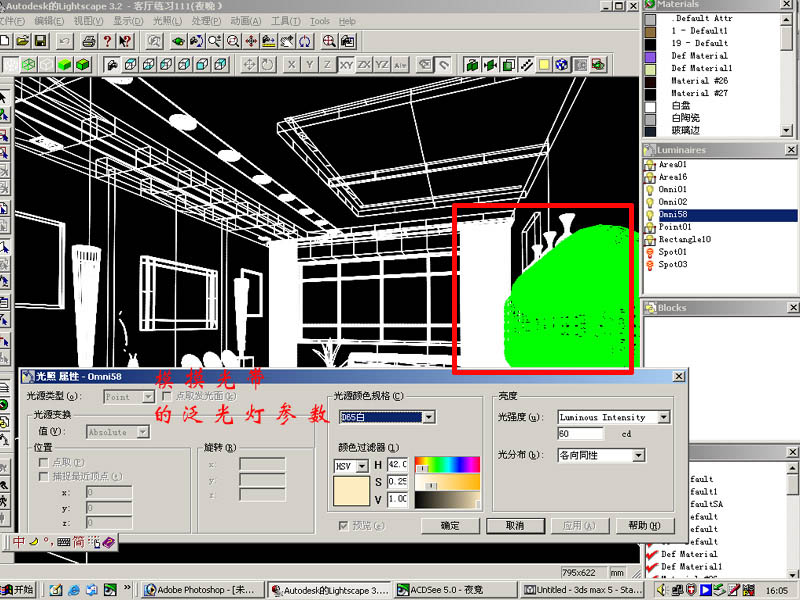Click the overlapping green squares icon
This screenshot has width=800, height=600.
(508, 65)
